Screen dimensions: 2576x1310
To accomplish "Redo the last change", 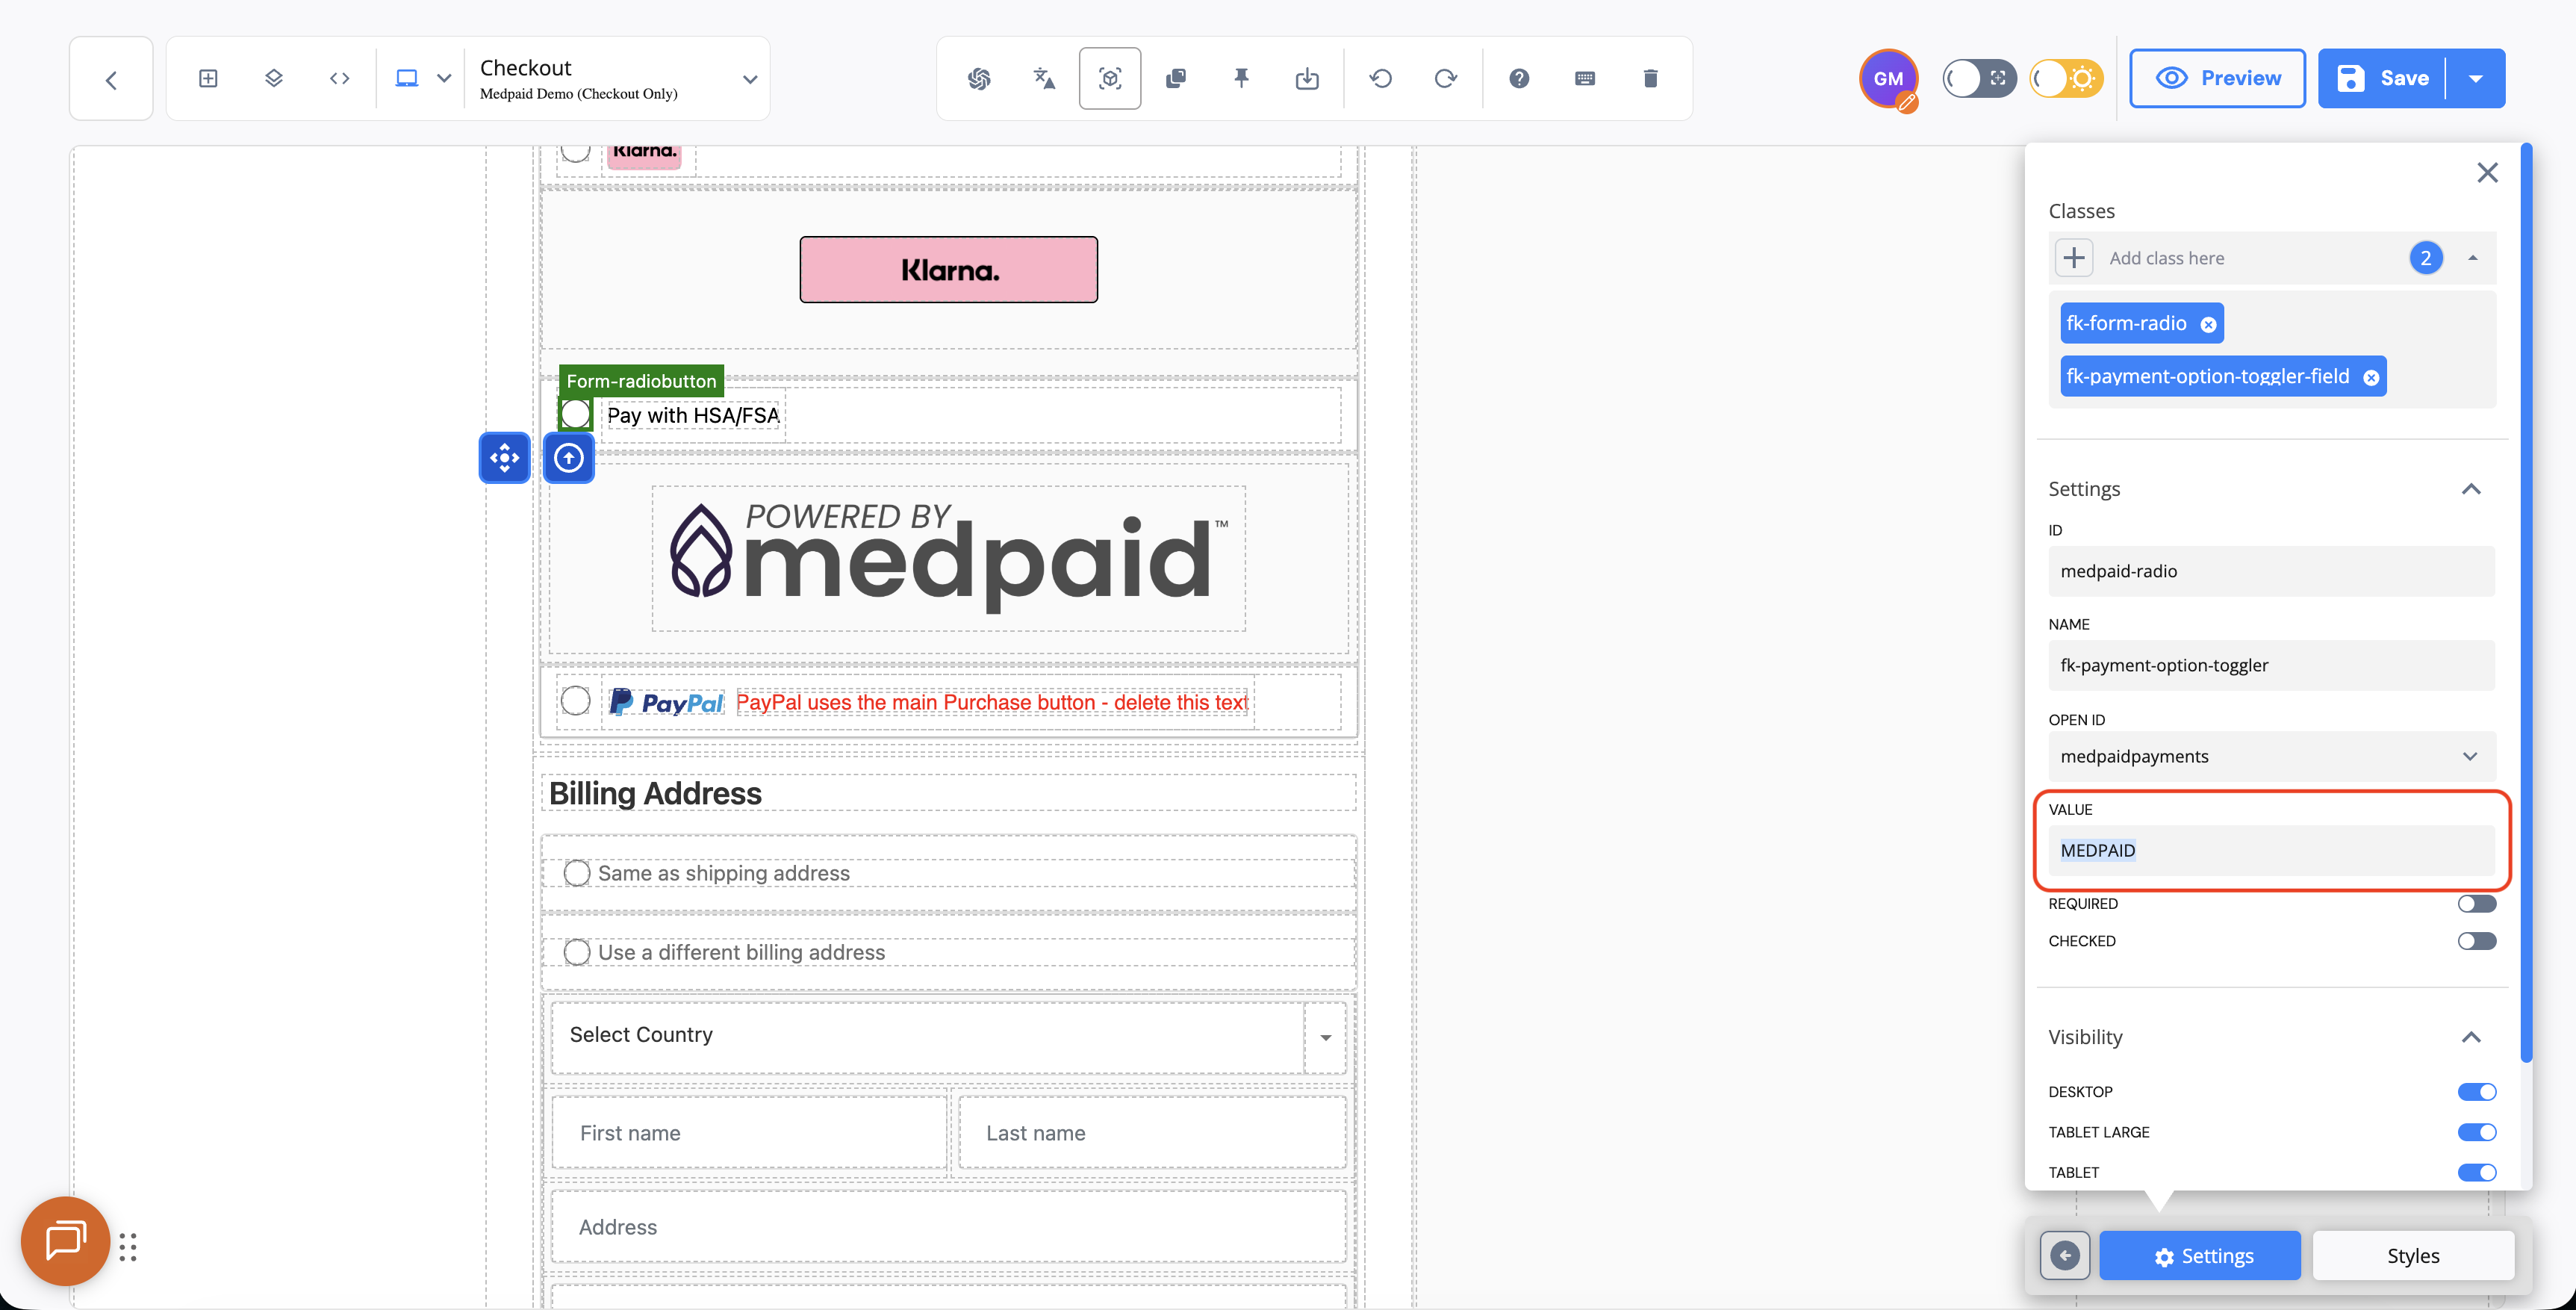I will (x=1445, y=78).
